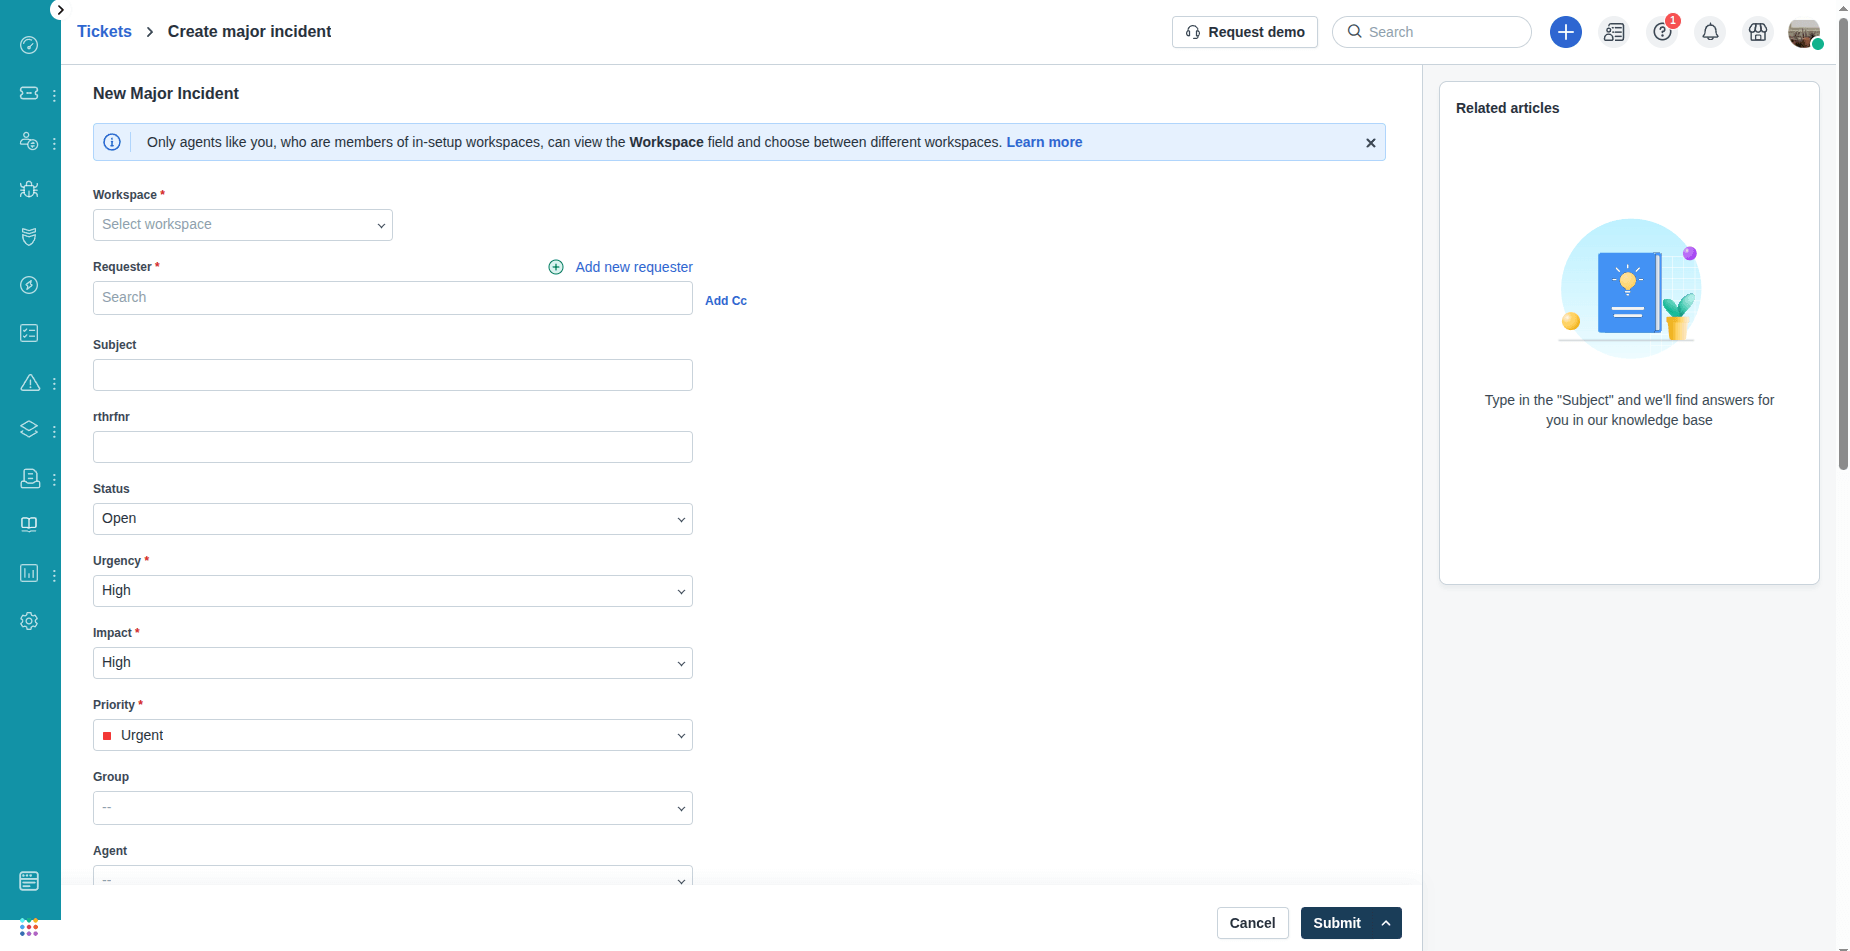This screenshot has width=1850, height=951.
Task: Open the Alerts triangle sidebar icon
Action: click(30, 382)
